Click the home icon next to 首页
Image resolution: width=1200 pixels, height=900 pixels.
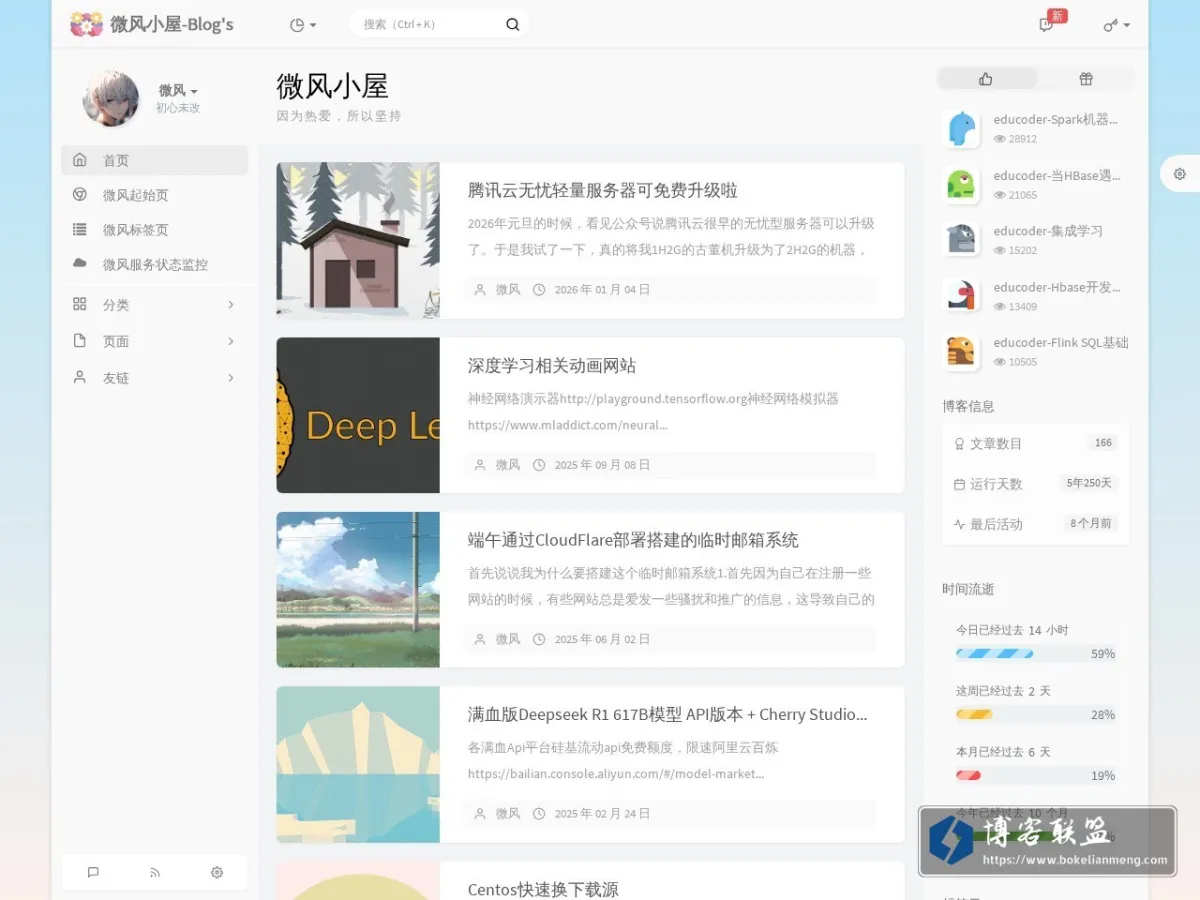pos(80,160)
